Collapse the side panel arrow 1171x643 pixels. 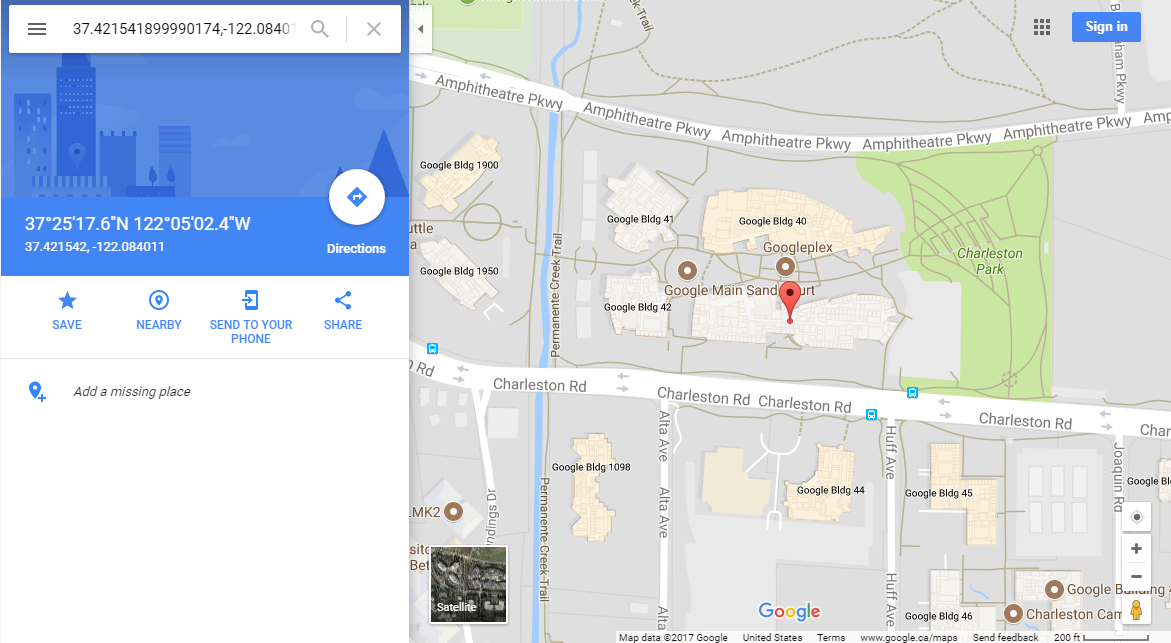420,29
